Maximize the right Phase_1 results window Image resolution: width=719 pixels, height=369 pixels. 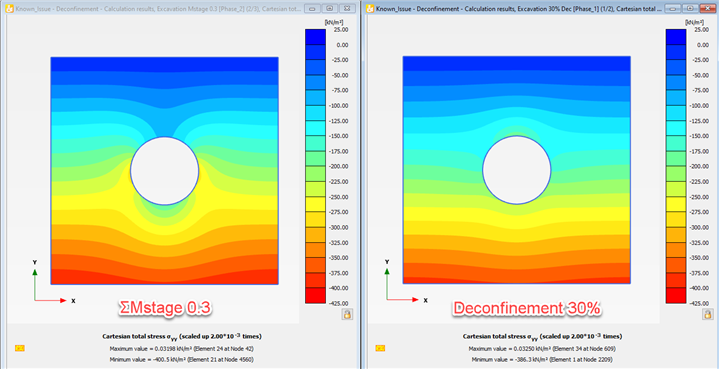[x=691, y=8]
